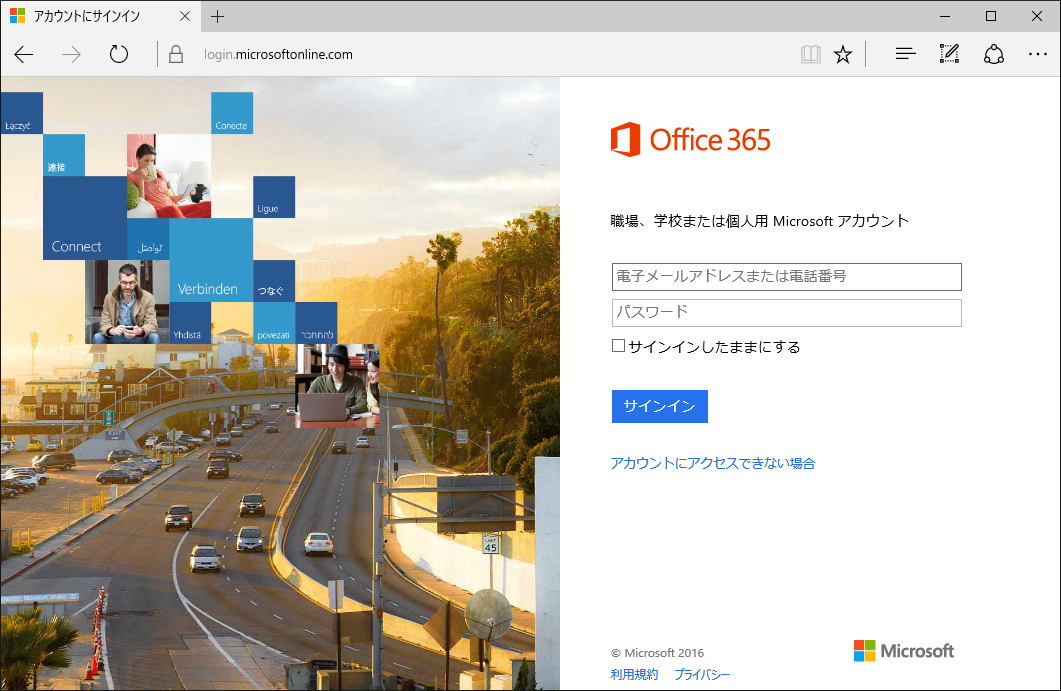Viewport: 1061px width, 691px height.
Task: Close the browser window
Action: (1037, 16)
